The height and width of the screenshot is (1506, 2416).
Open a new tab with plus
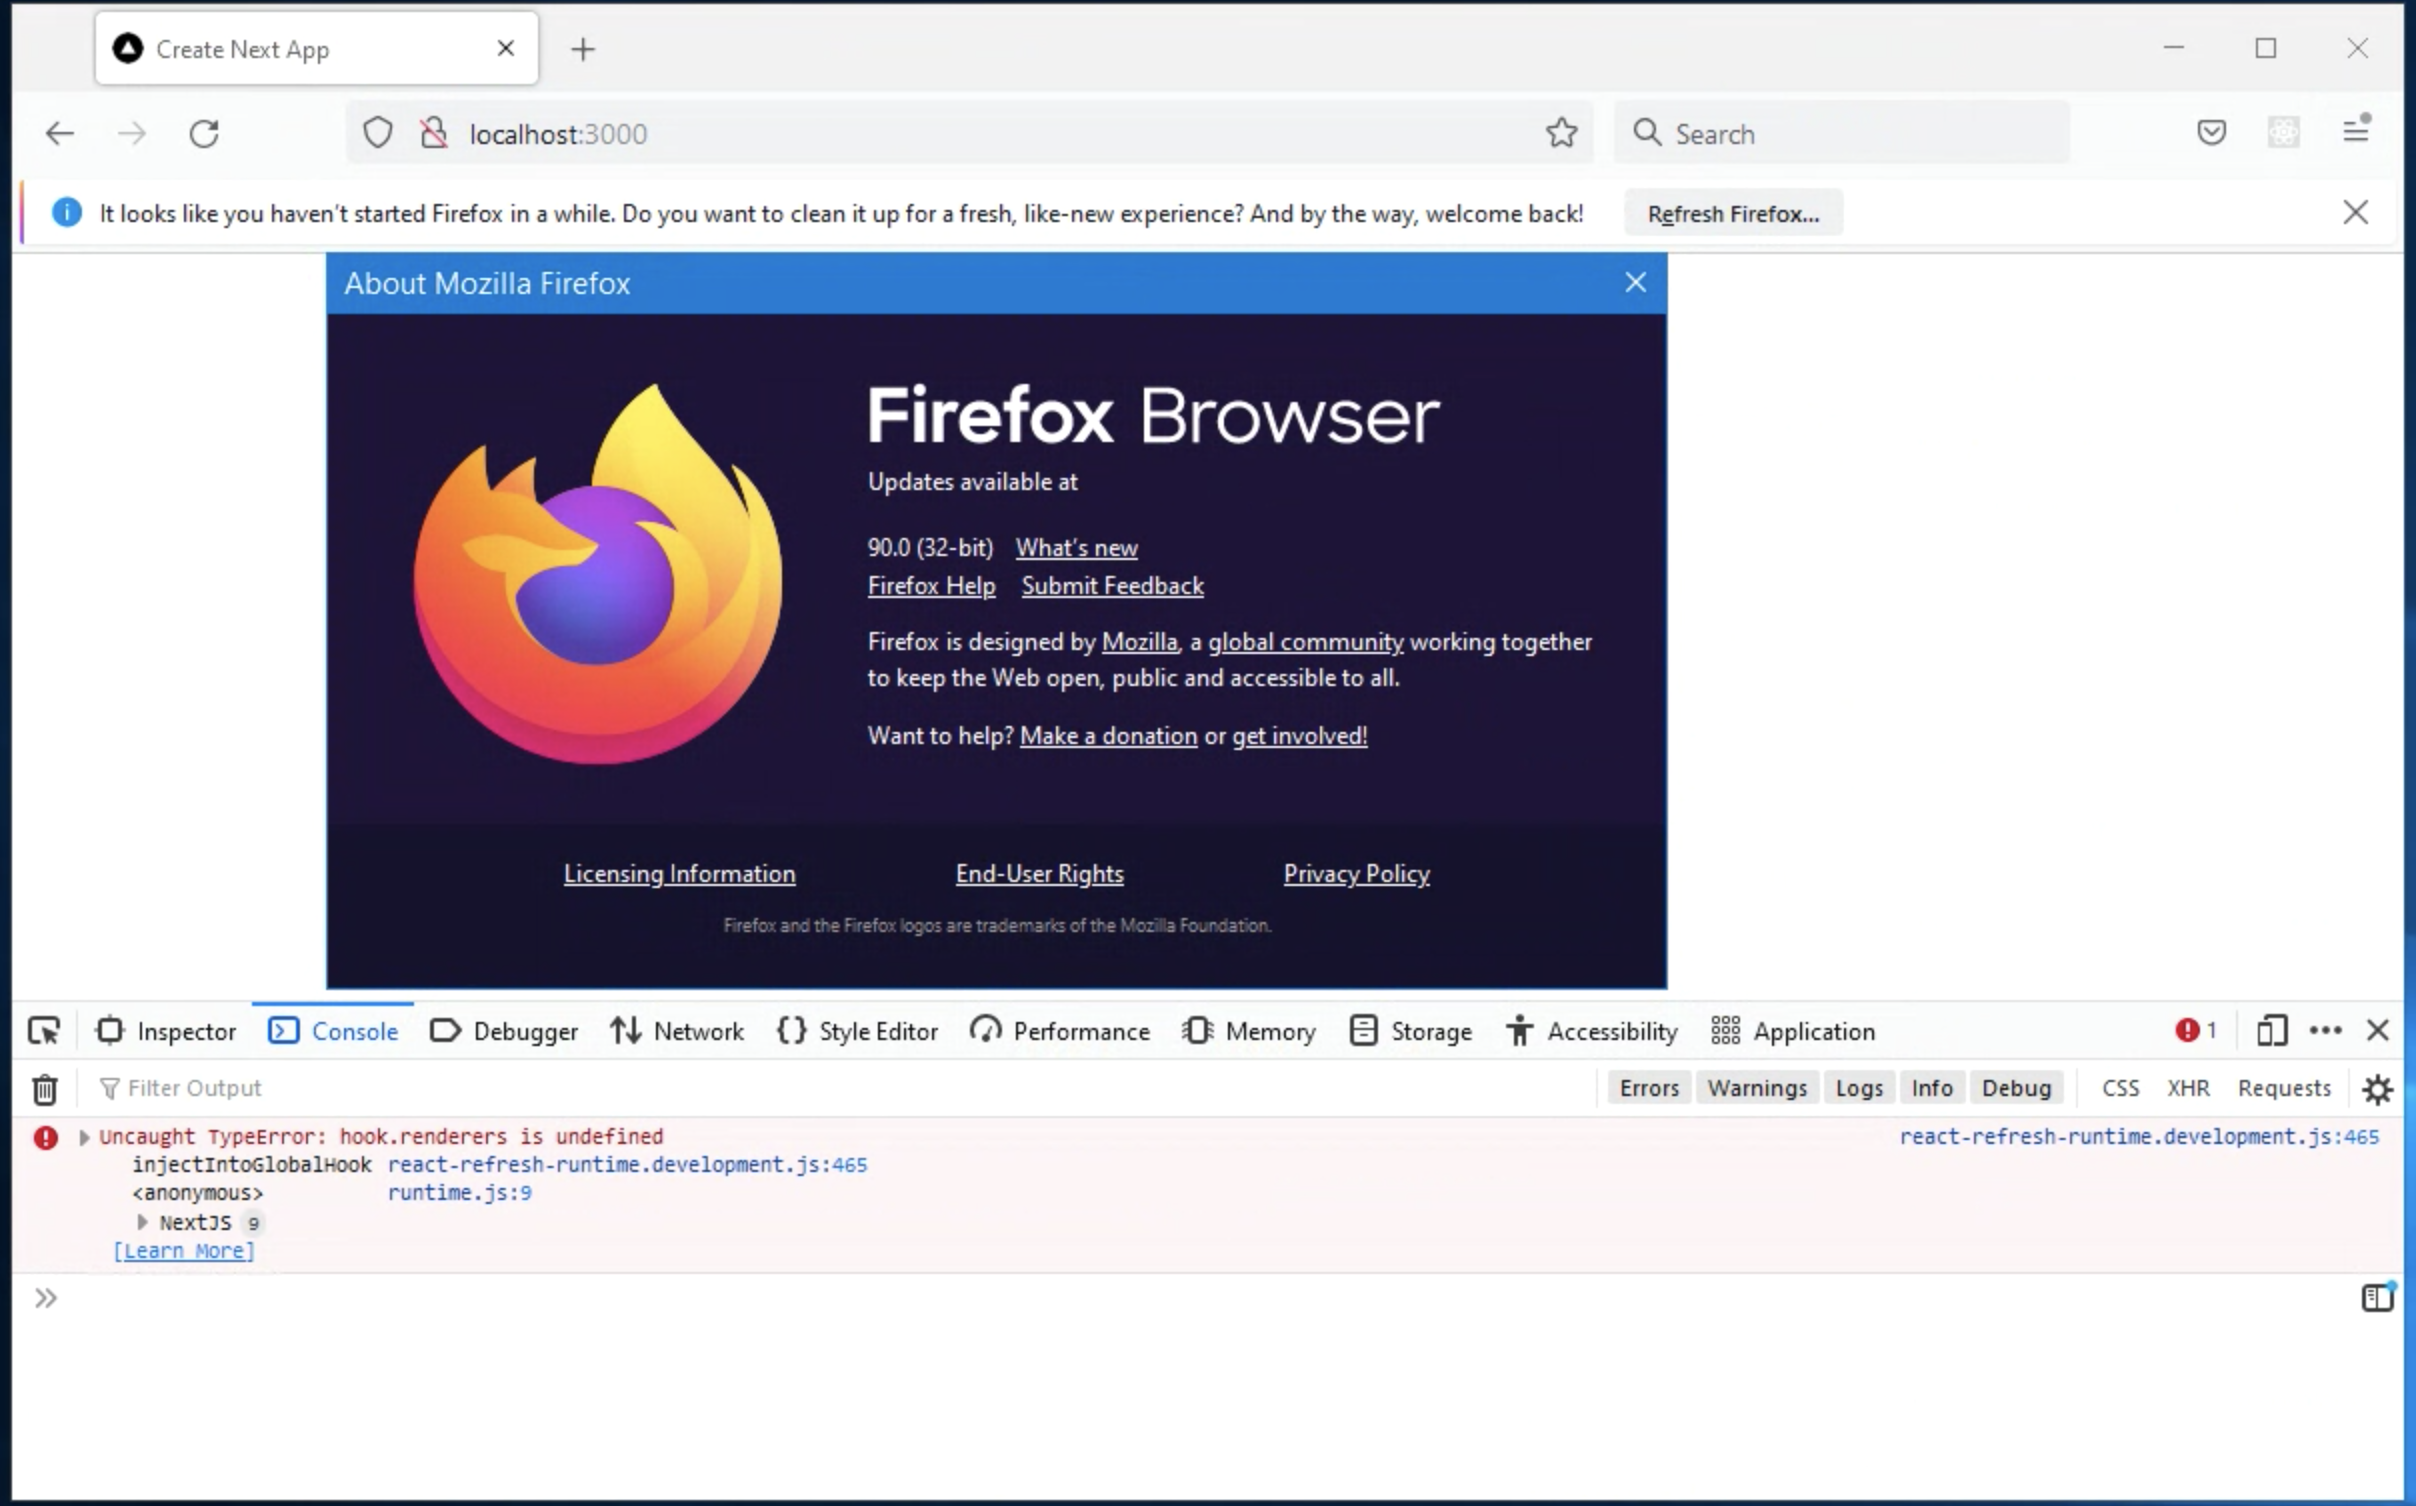point(583,49)
